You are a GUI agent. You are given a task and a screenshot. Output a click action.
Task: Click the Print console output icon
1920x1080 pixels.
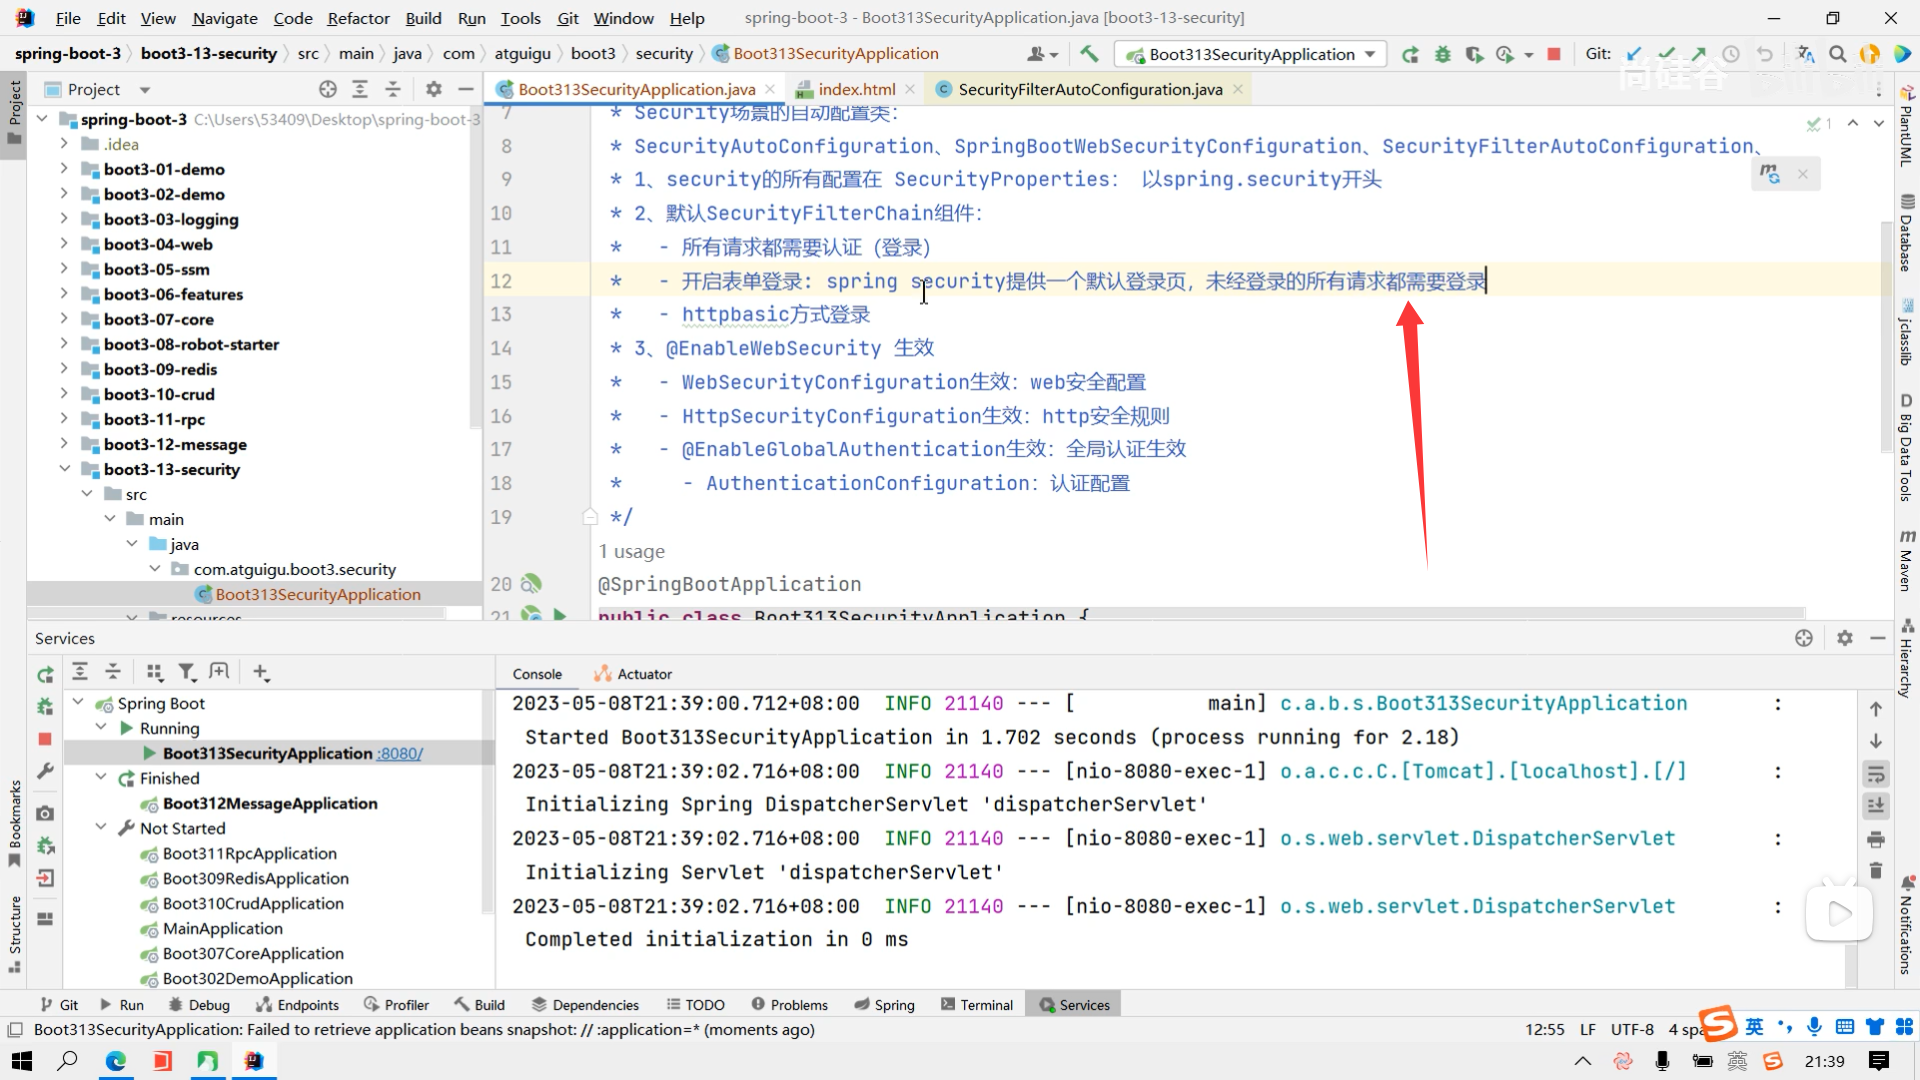tap(1876, 838)
